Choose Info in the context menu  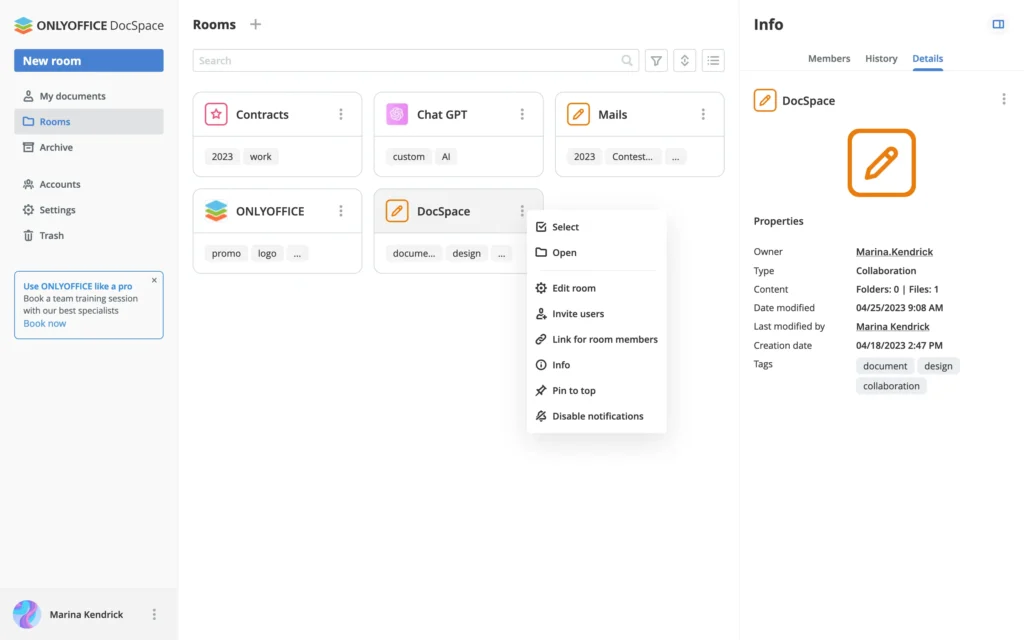click(596, 364)
